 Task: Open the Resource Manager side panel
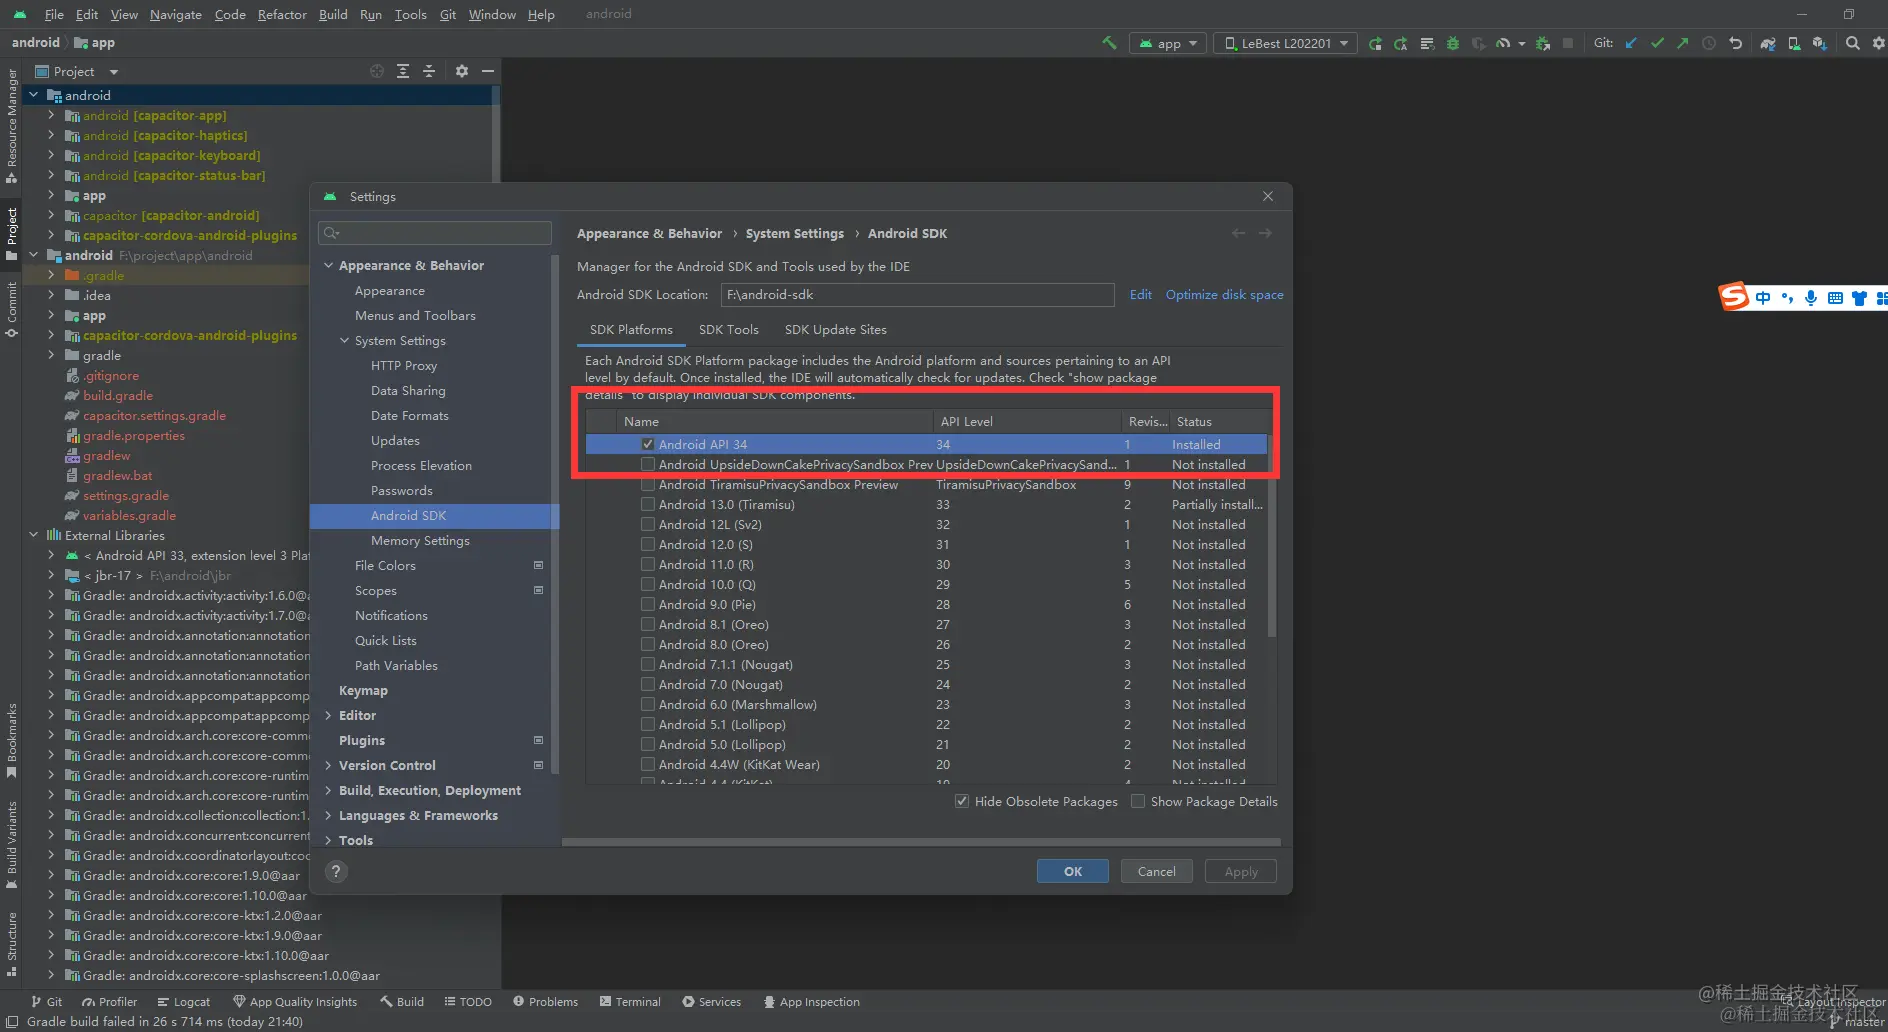coord(11,125)
